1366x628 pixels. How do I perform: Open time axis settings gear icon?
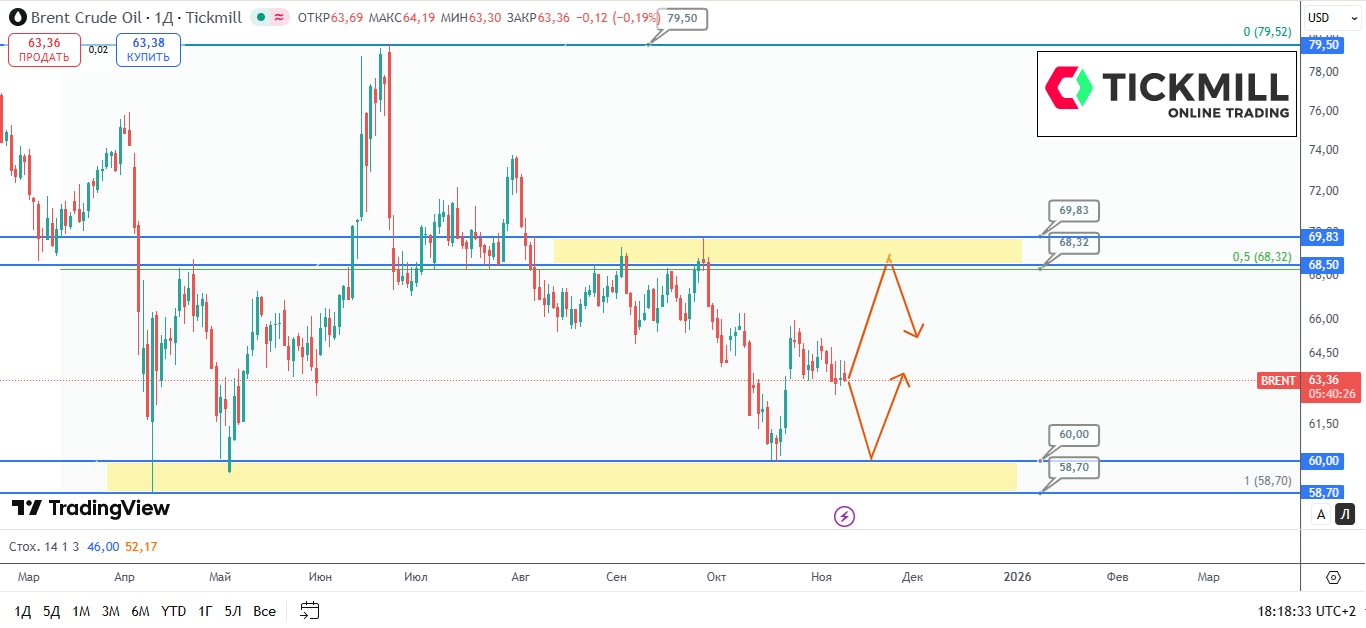[1333, 577]
